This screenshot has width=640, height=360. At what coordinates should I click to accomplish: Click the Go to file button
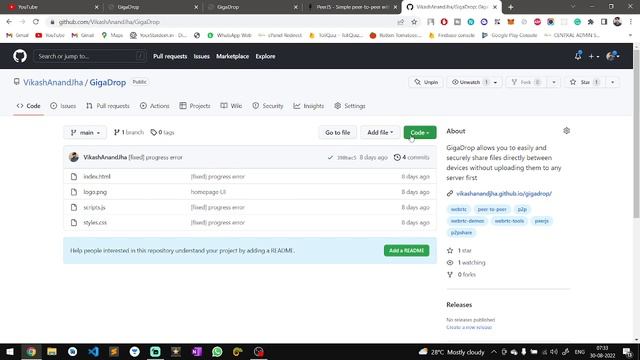coord(338,132)
